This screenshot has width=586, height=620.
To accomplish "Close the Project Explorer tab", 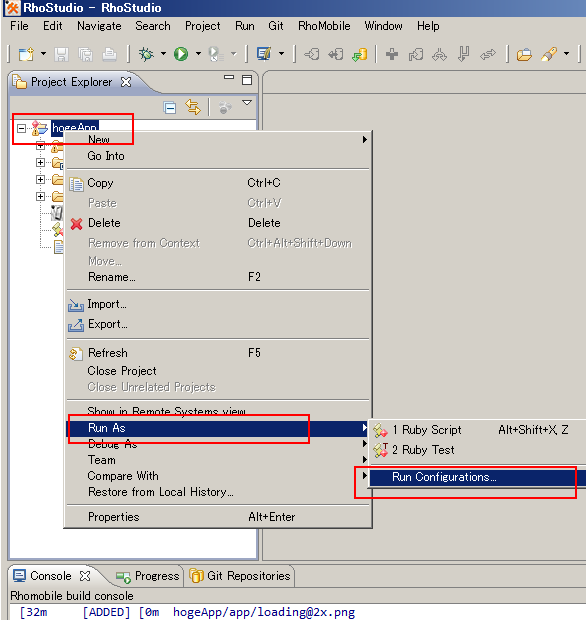I will point(126,82).
